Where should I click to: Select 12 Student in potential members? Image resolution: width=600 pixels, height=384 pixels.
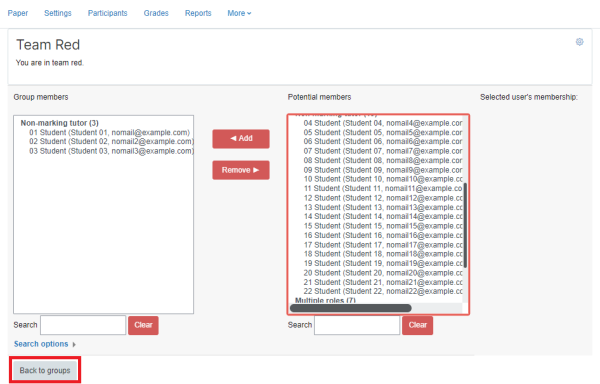[x=383, y=198]
